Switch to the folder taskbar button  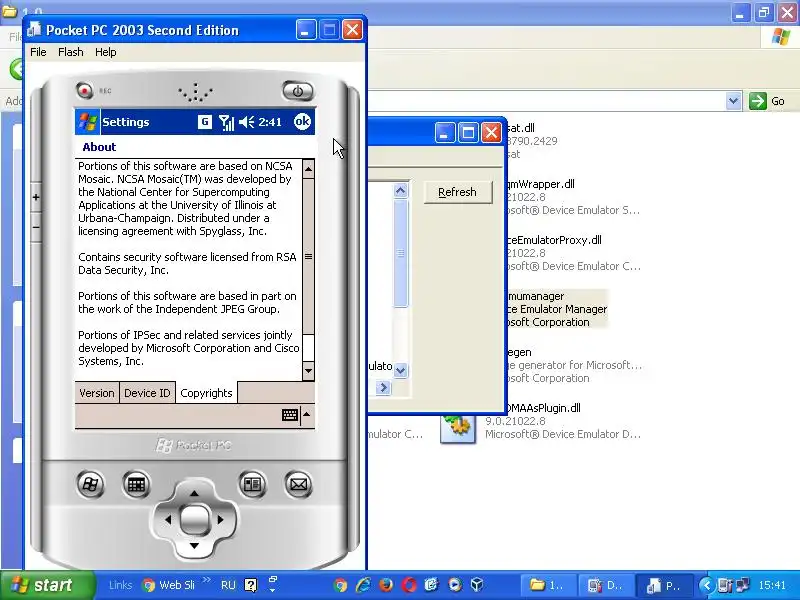[547, 585]
